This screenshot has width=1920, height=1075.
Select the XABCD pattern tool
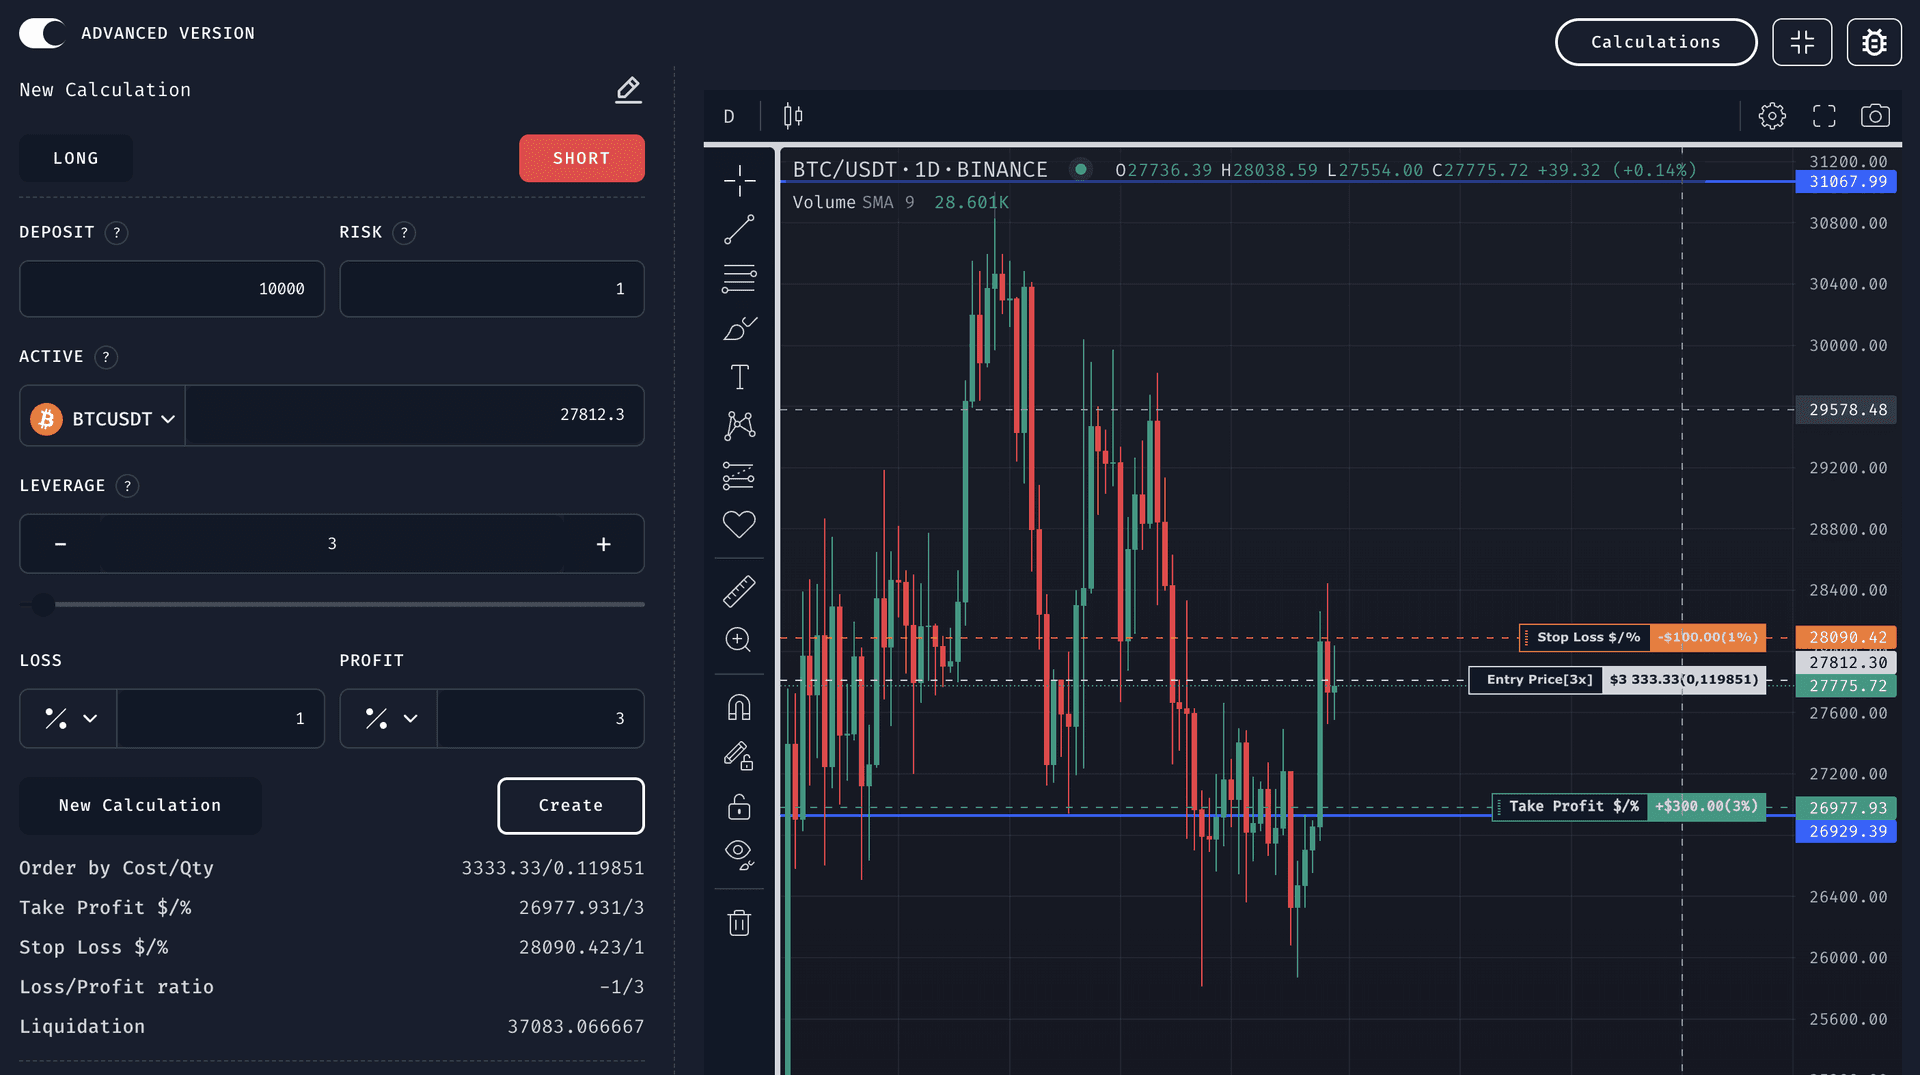click(x=739, y=425)
